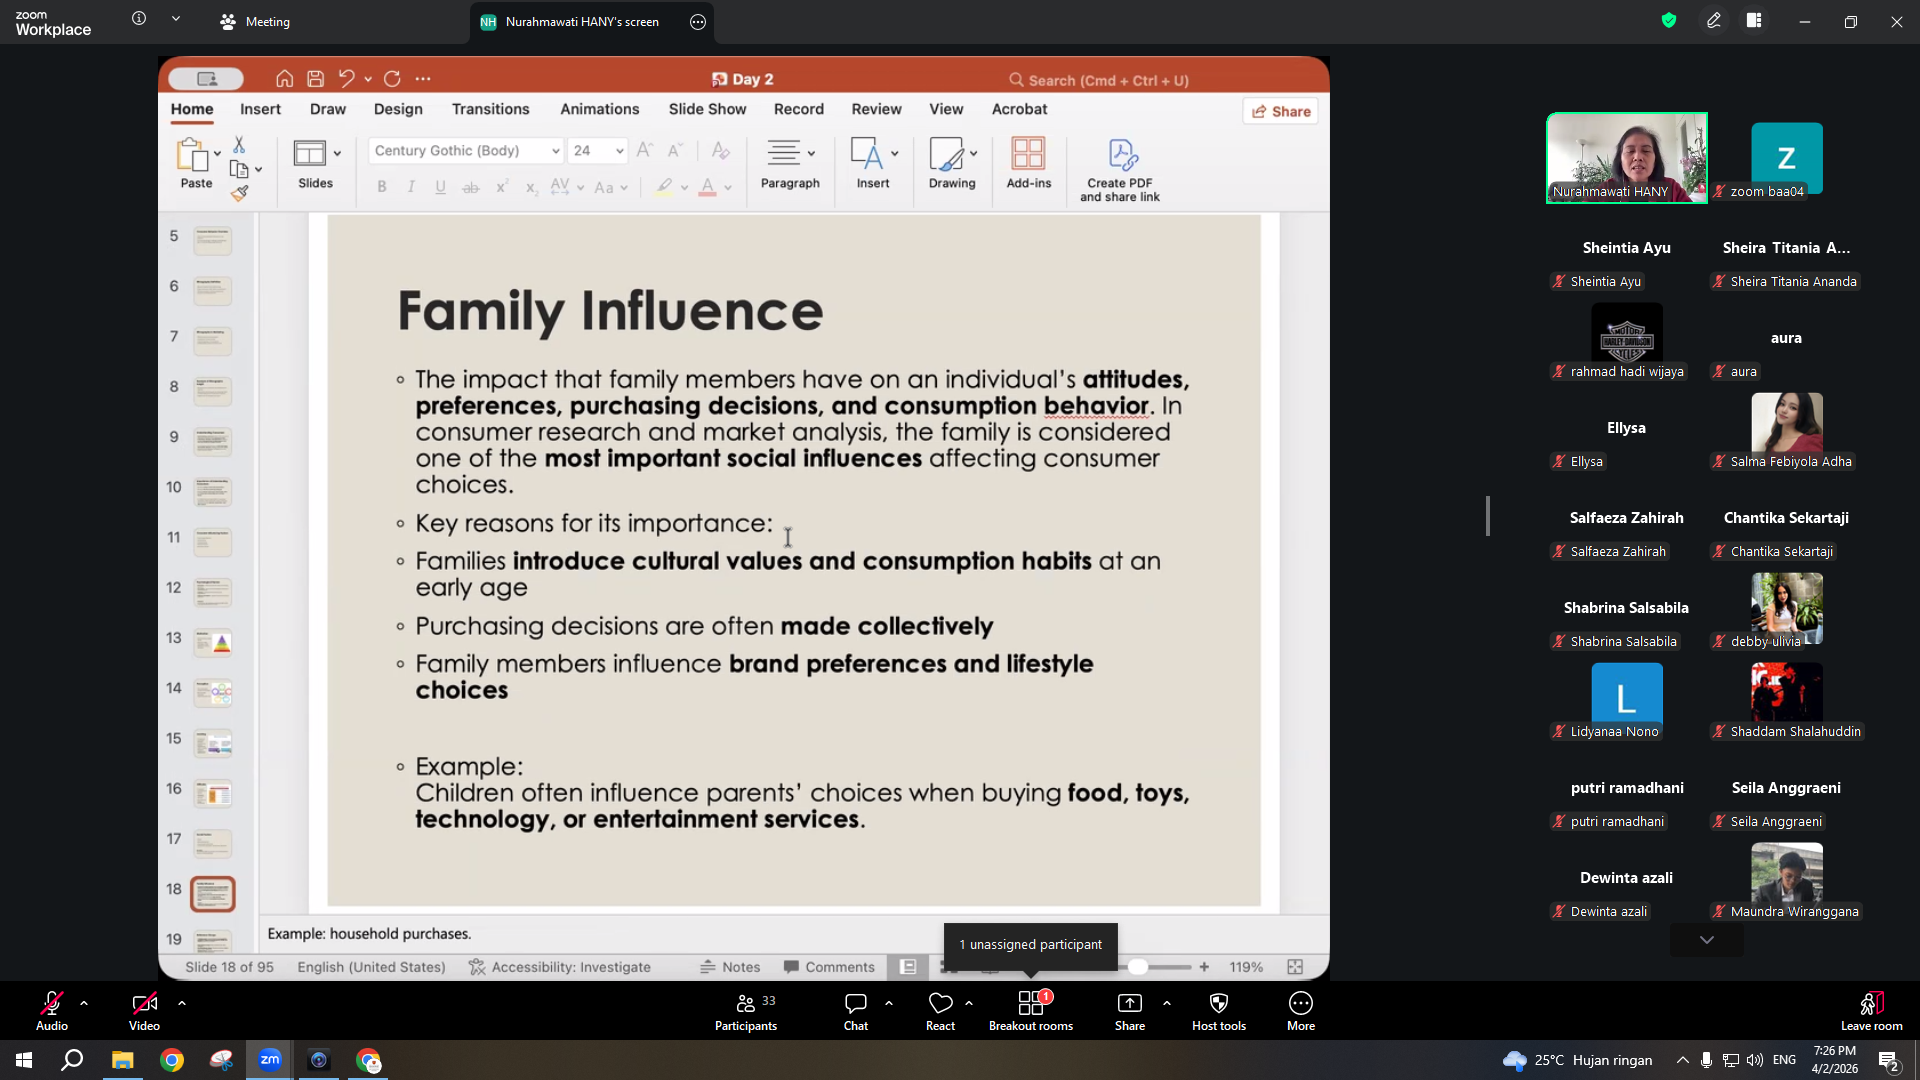Open the Slide Show ribbon tab
Viewport: 1920px width, 1080px height.
coord(707,109)
